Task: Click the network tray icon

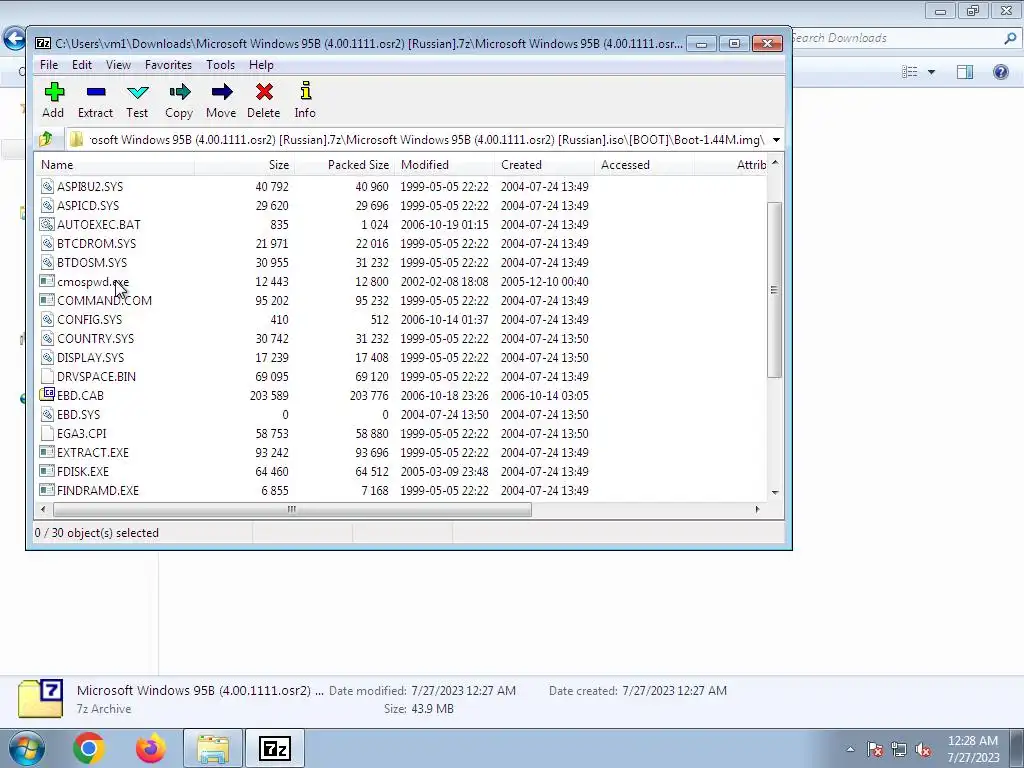Action: point(899,750)
